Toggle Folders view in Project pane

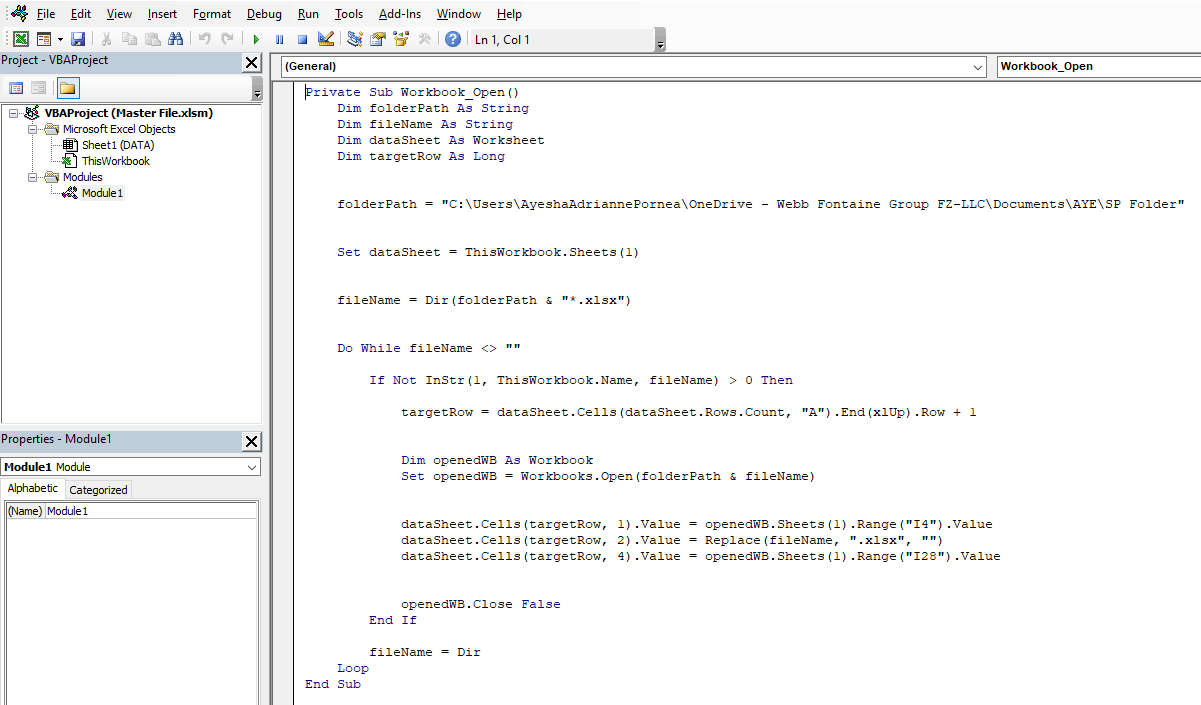67,88
